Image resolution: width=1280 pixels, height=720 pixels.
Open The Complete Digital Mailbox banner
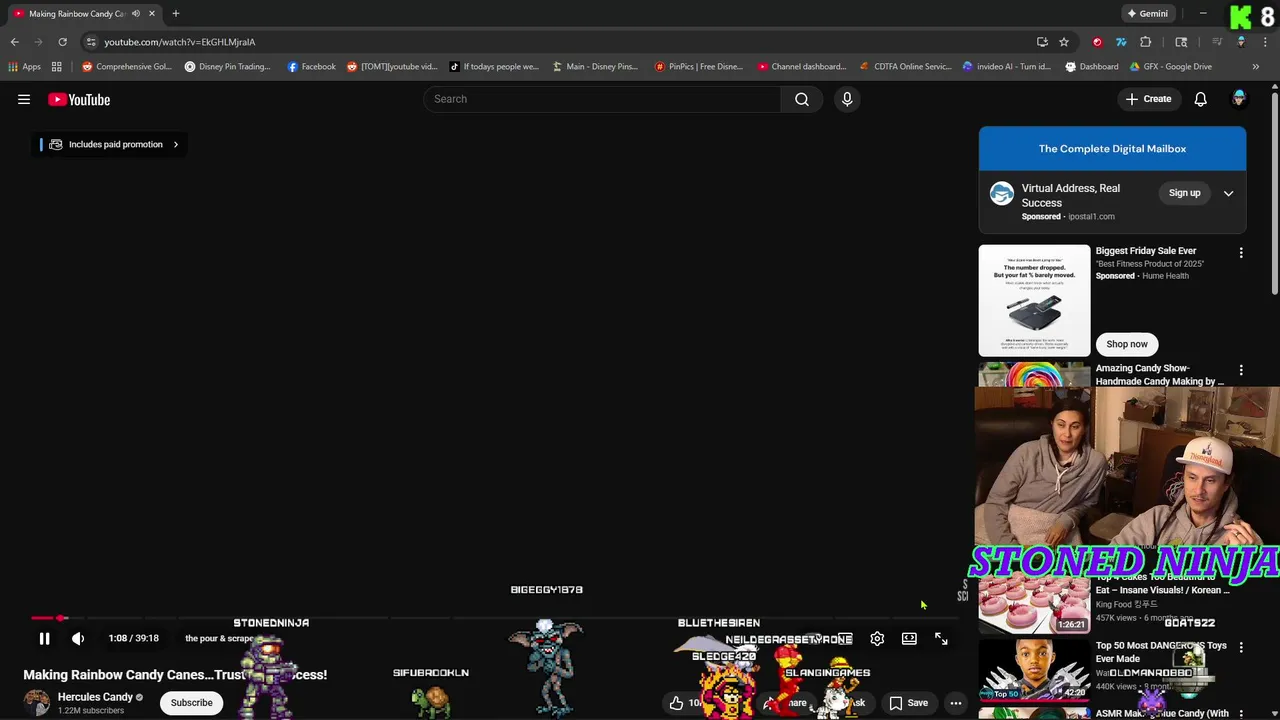click(x=1112, y=149)
